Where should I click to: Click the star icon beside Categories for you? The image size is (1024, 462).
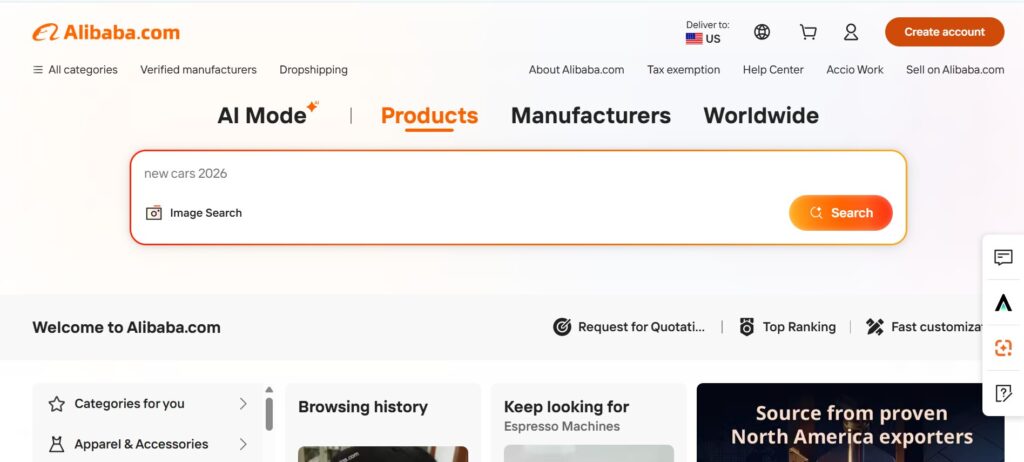(57, 404)
